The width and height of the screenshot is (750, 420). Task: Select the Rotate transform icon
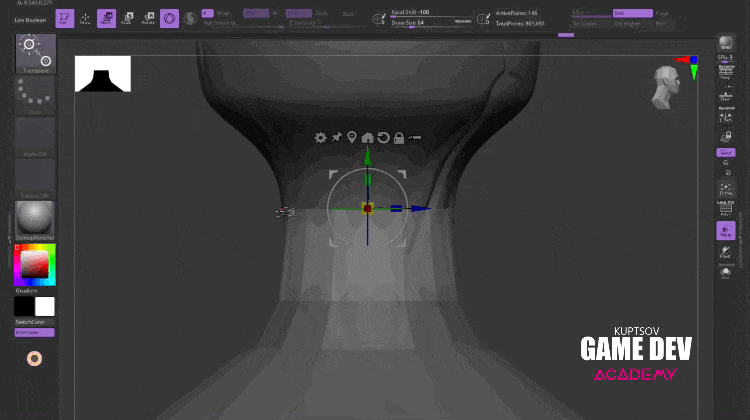[x=148, y=19]
